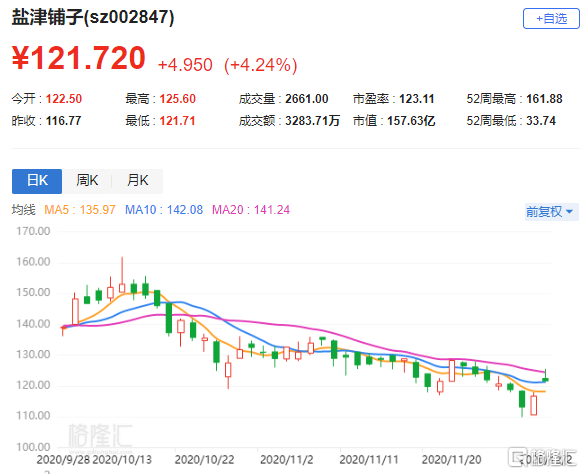583x474 pixels.
Task: Click the 最低 value 121.71
Action: click(177, 121)
